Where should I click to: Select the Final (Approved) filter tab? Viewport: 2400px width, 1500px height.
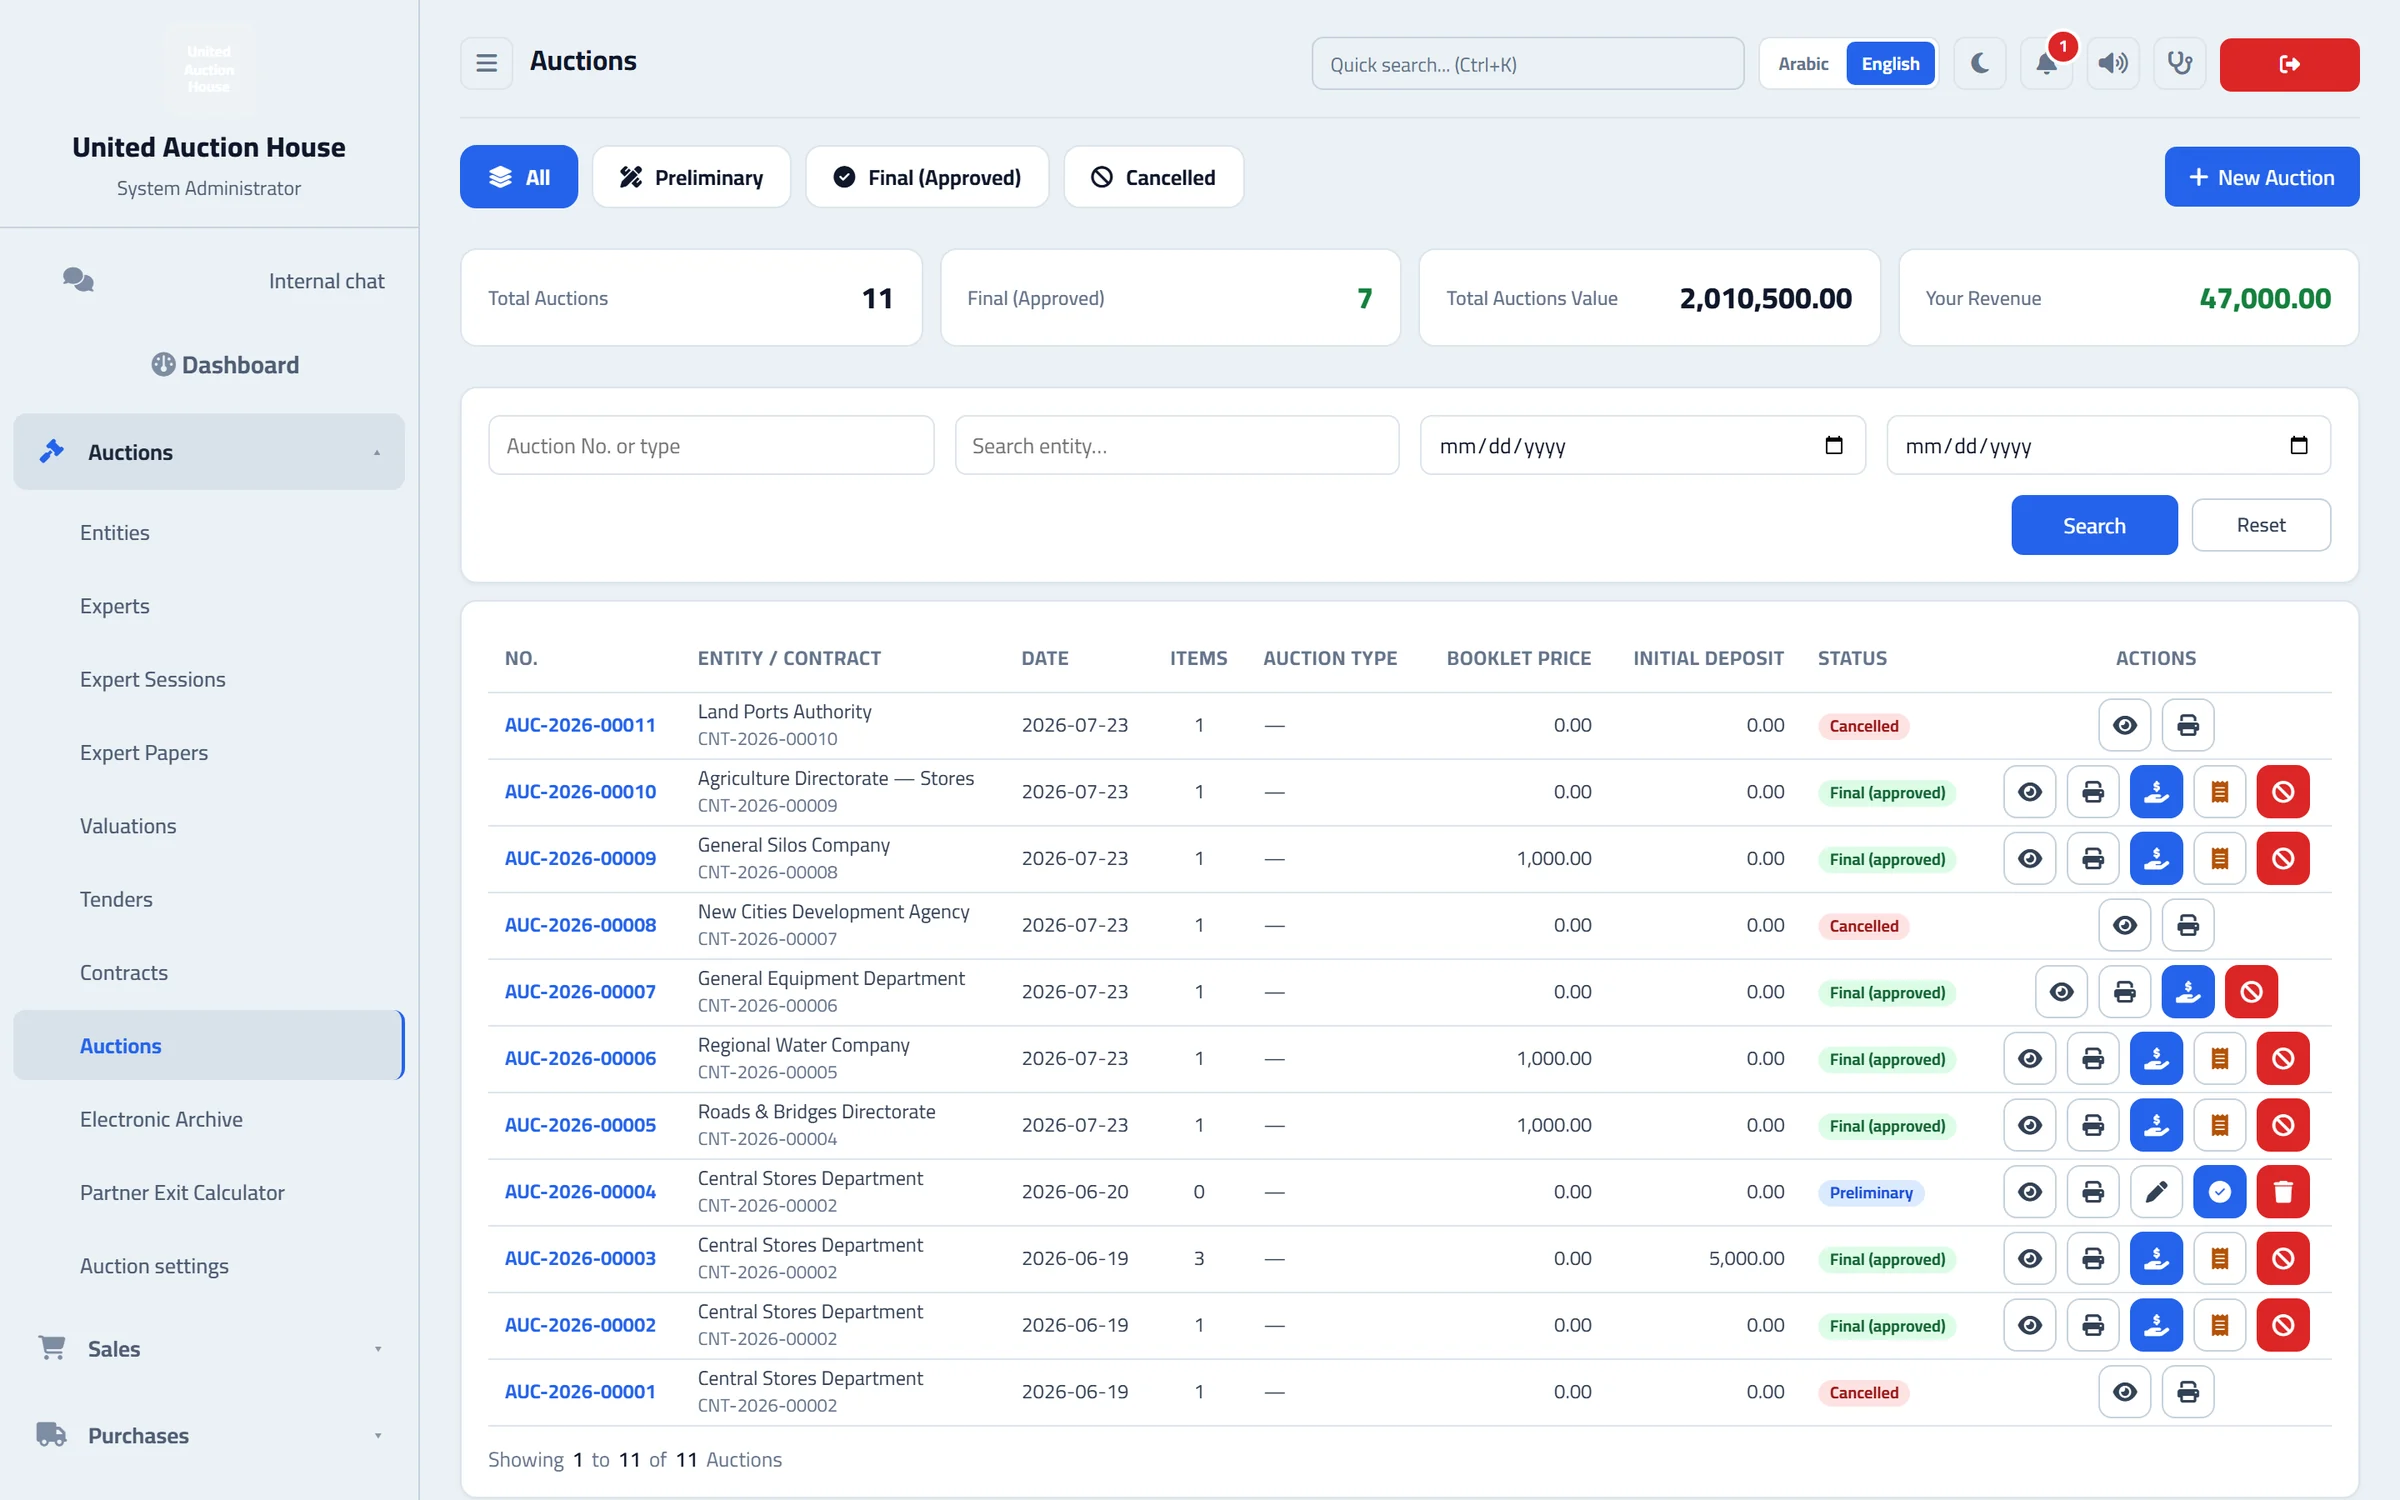(927, 177)
